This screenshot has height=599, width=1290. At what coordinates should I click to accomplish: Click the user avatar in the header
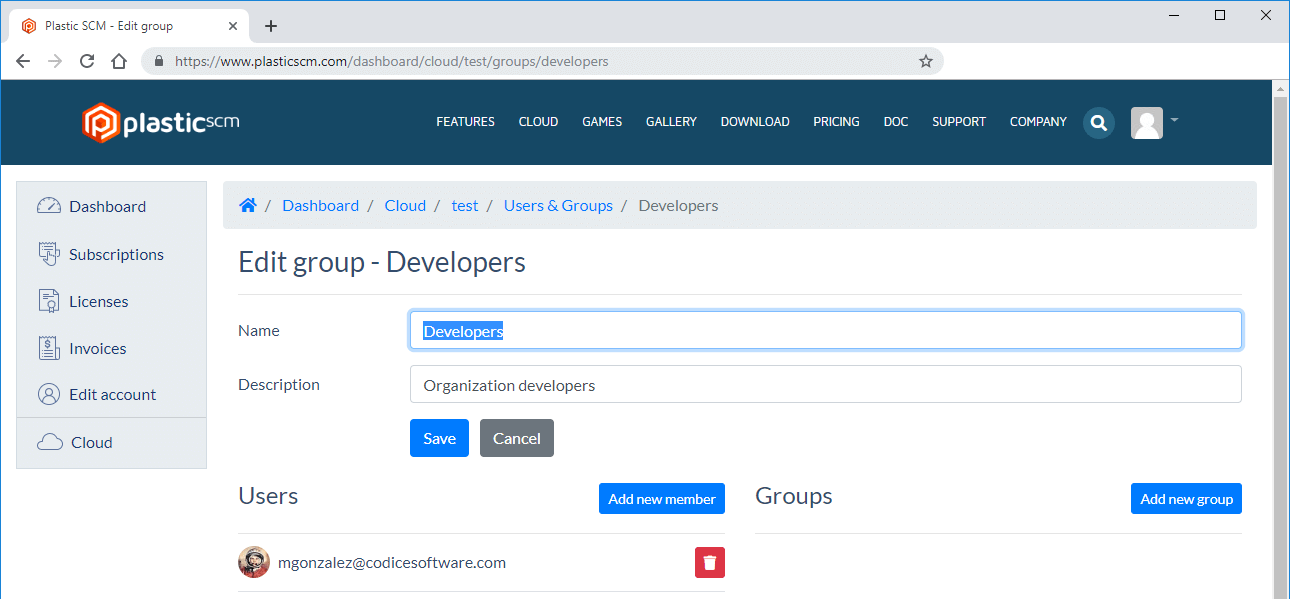click(1147, 123)
